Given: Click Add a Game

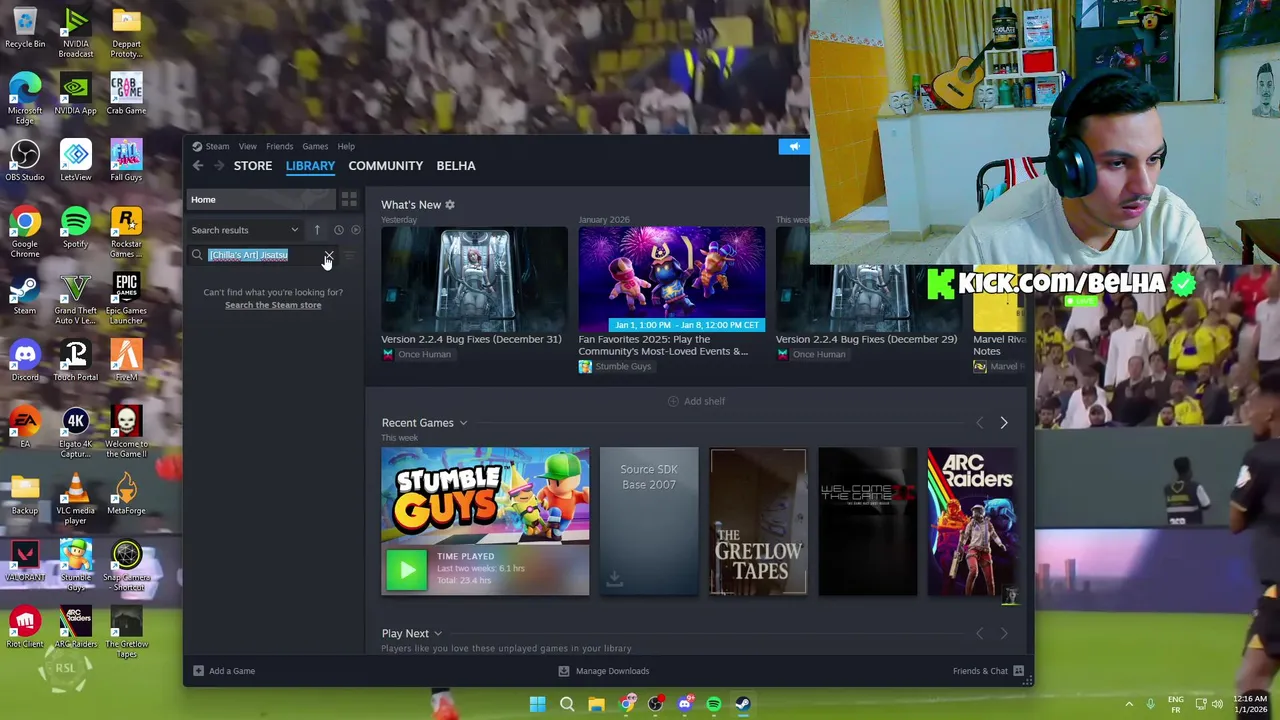Looking at the screenshot, I should coord(223,671).
